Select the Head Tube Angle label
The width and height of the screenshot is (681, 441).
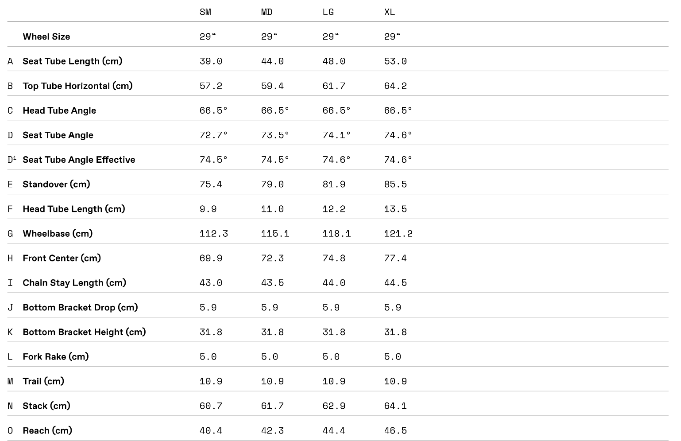click(60, 111)
